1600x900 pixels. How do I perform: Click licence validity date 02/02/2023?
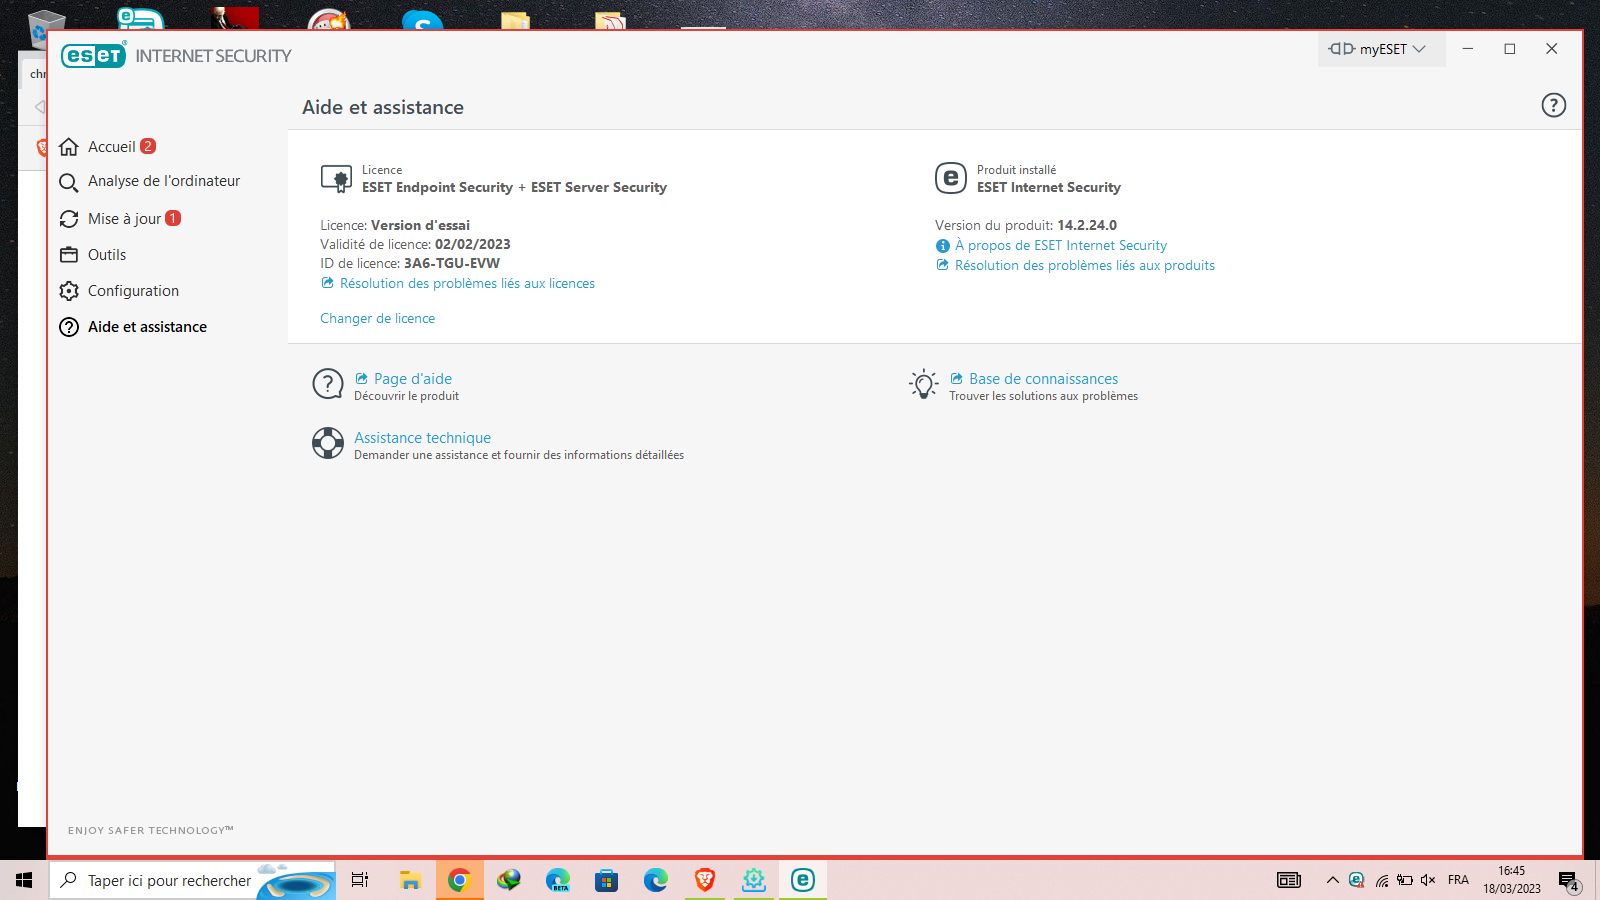pyautogui.click(x=473, y=245)
